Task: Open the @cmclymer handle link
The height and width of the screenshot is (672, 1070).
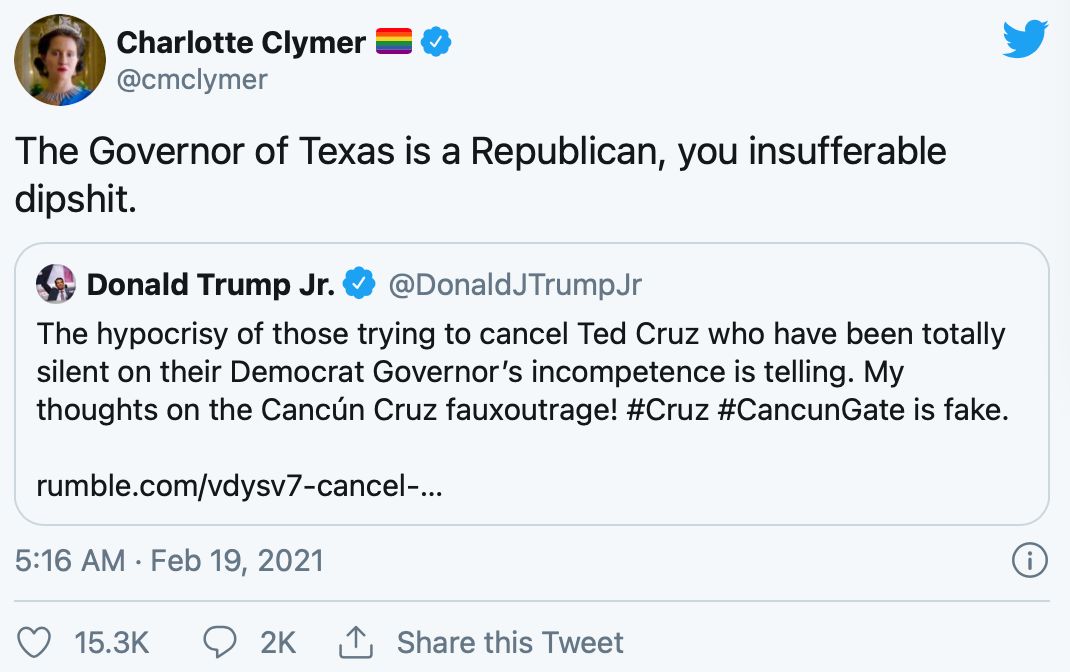Action: click(192, 79)
